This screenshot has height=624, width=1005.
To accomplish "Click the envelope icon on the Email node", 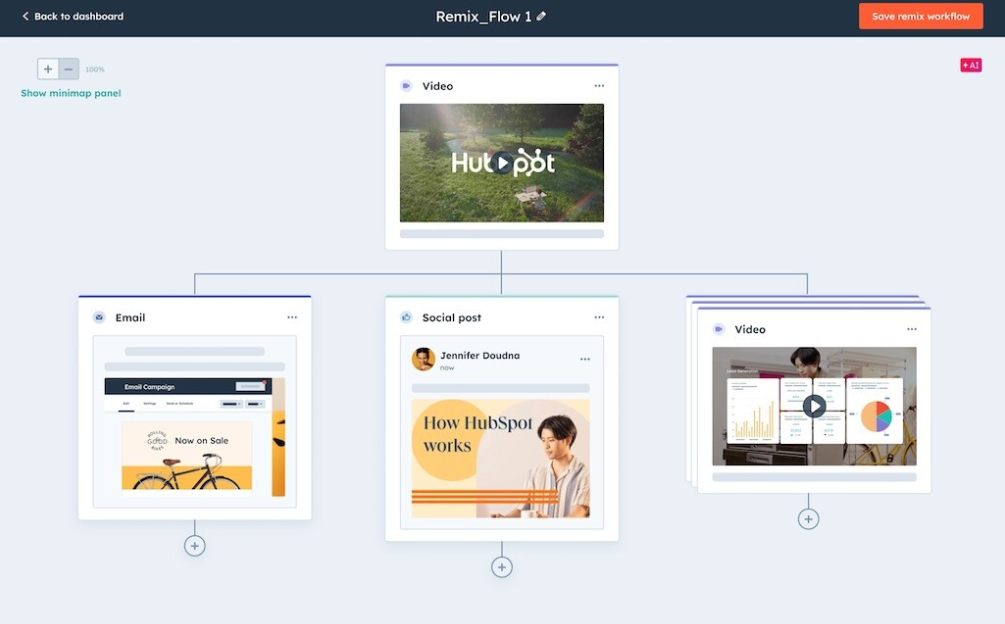I will (x=98, y=317).
